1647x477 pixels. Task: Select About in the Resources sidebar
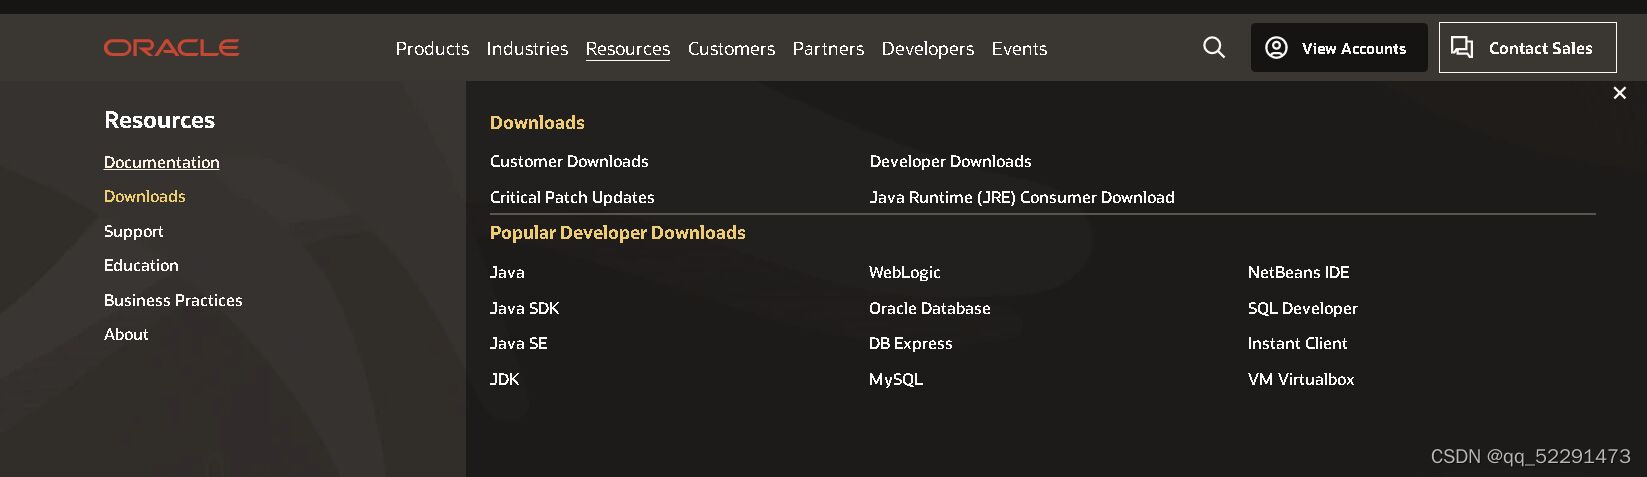(126, 334)
